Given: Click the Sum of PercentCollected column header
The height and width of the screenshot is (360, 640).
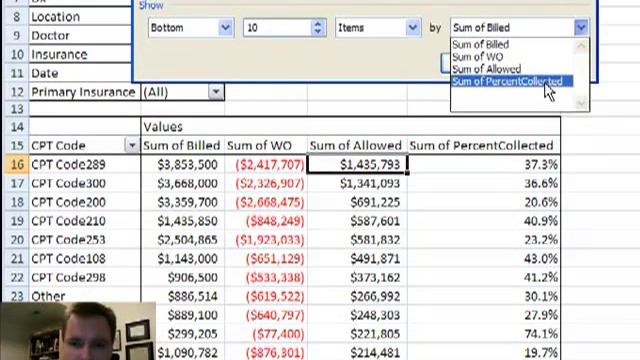Looking at the screenshot, I should tap(484, 145).
